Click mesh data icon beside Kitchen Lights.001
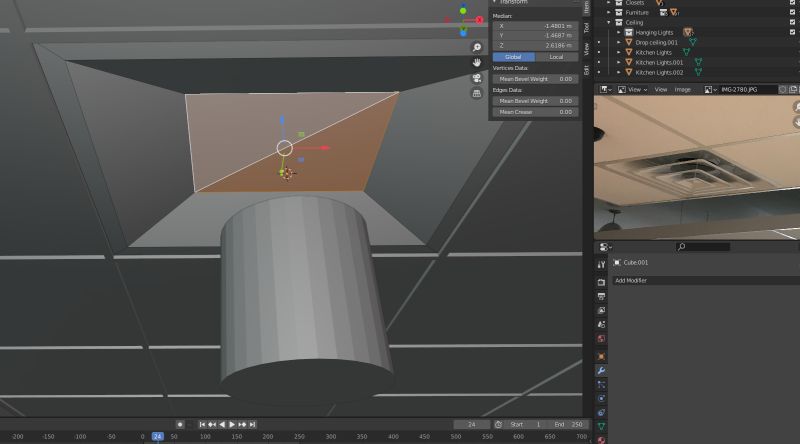 (x=698, y=62)
